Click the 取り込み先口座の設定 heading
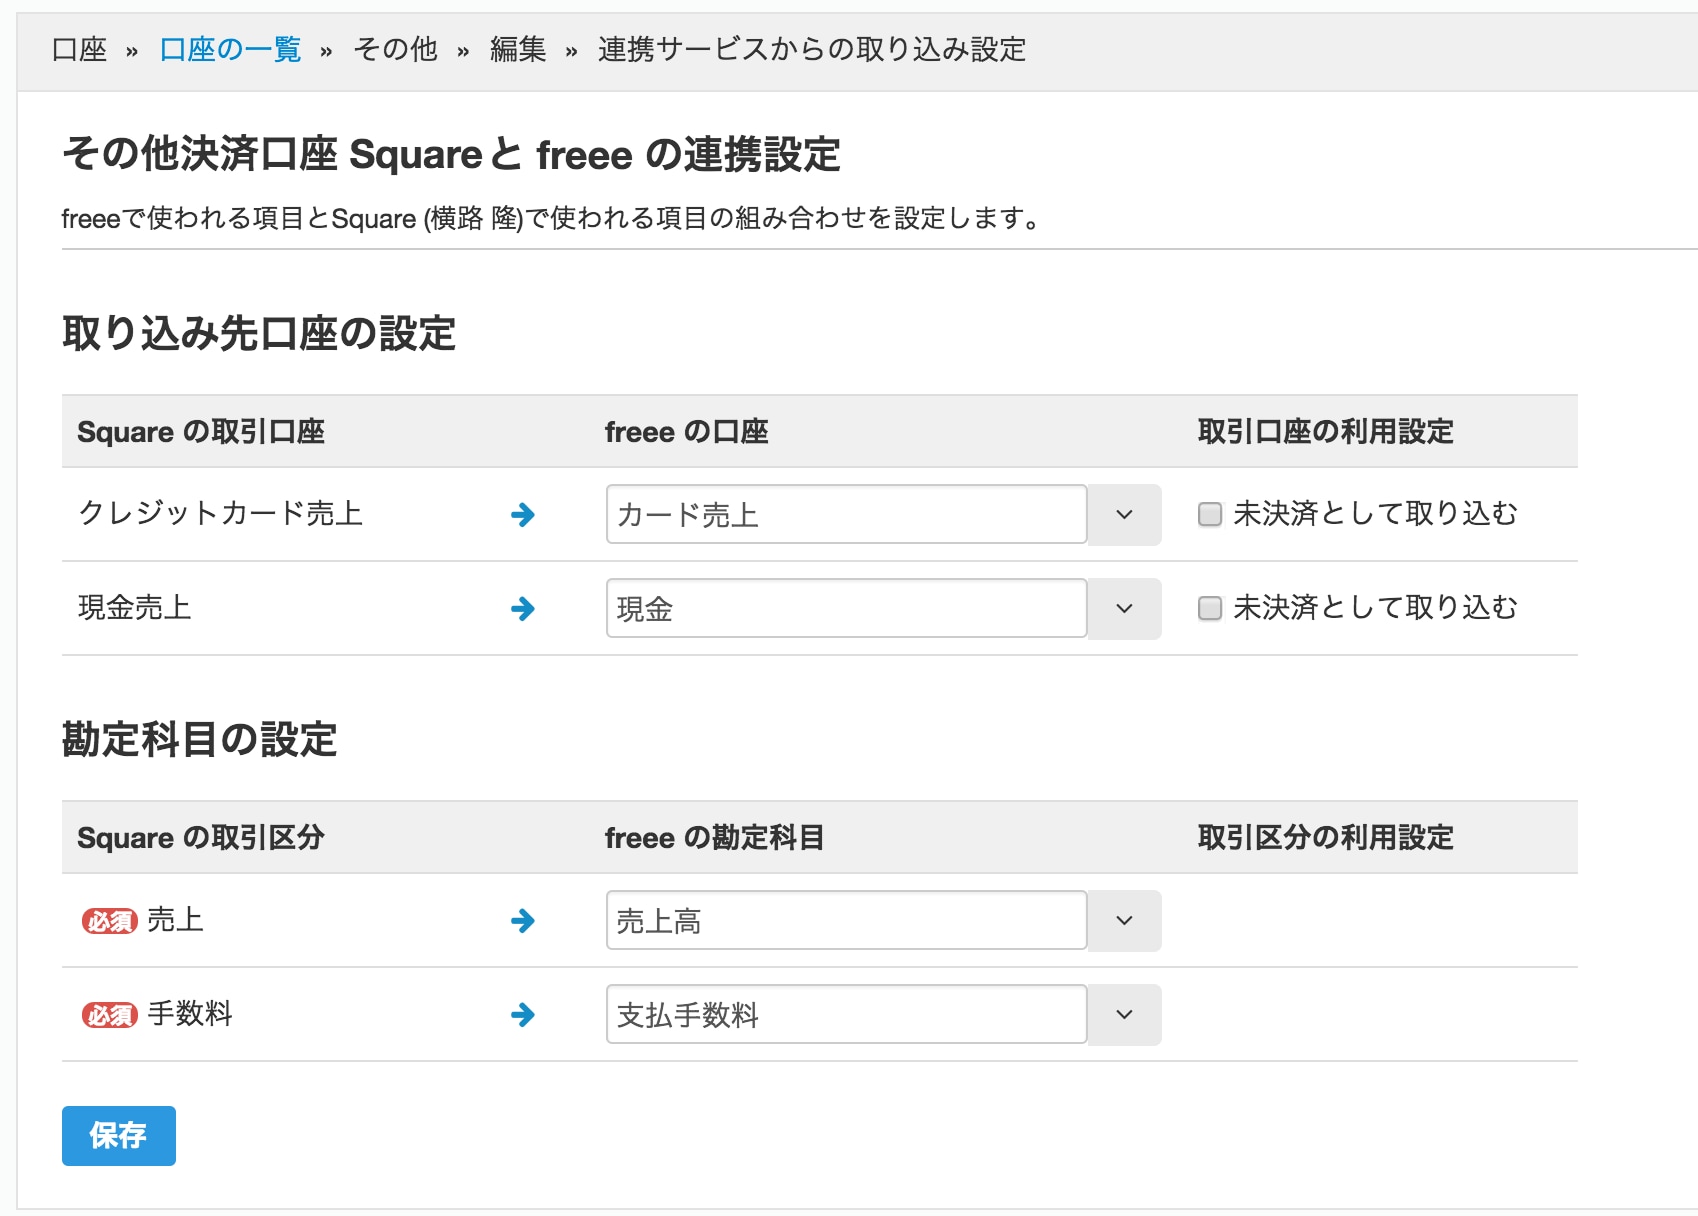 pos(259,334)
